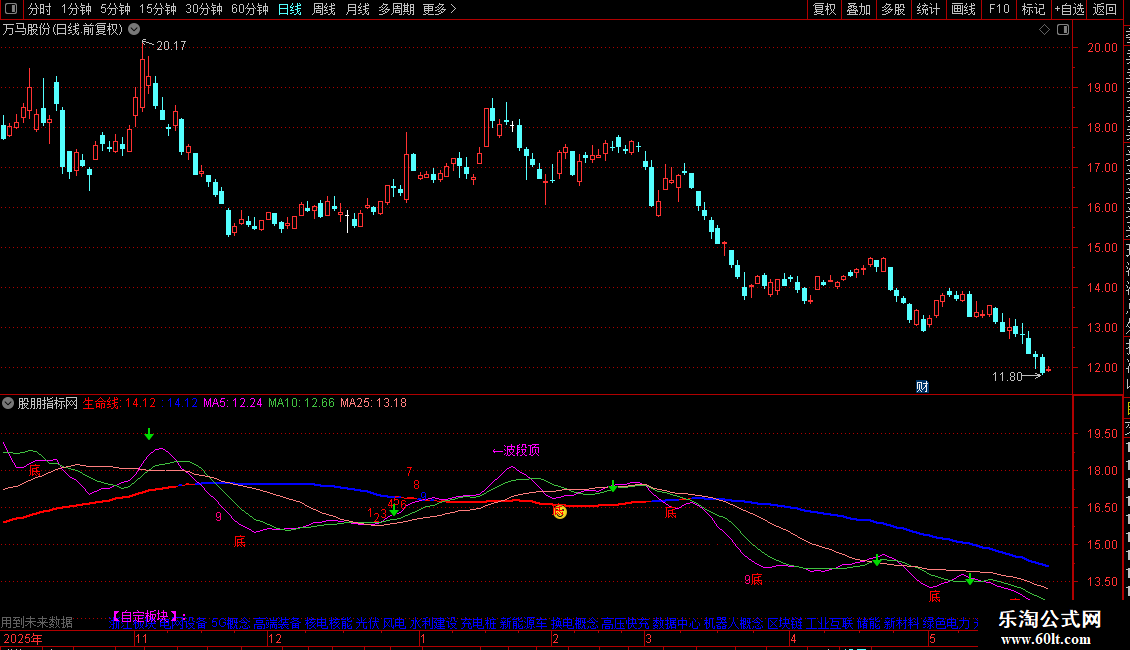Select the 1分钟 period tab

(x=76, y=9)
